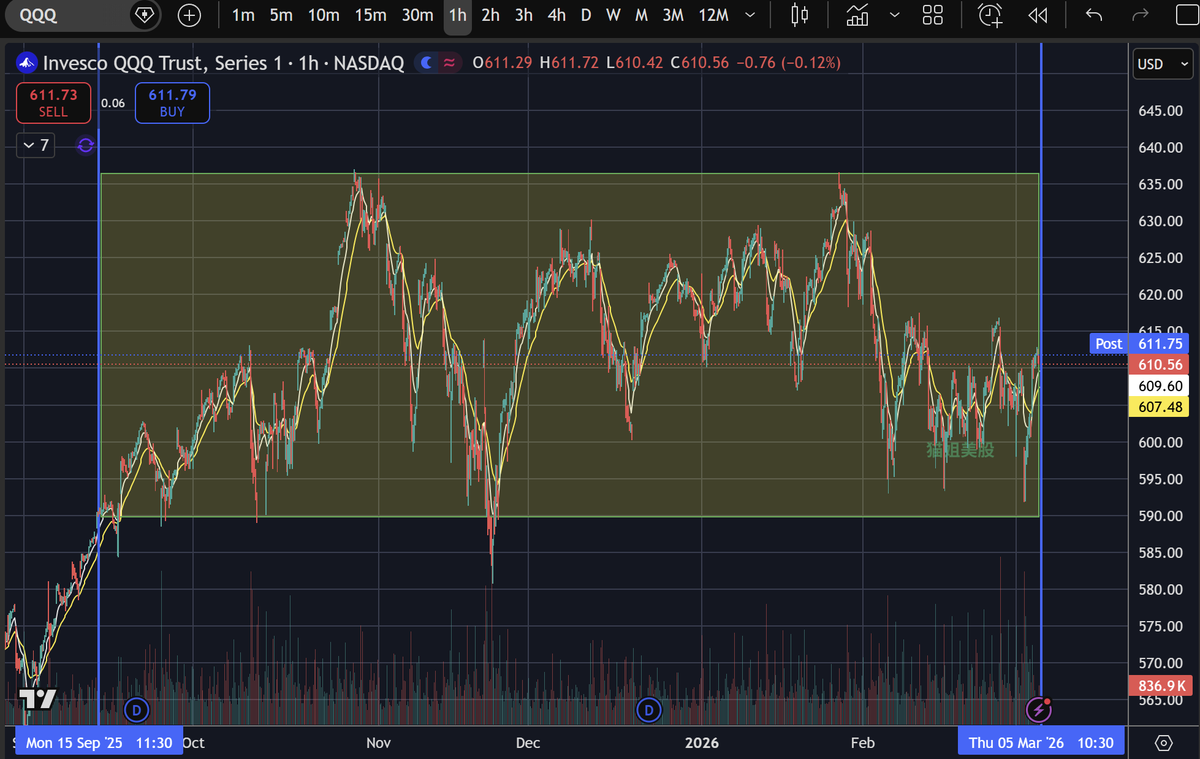Image resolution: width=1200 pixels, height=759 pixels.
Task: Switch to the W weekly timeframe
Action: point(613,15)
